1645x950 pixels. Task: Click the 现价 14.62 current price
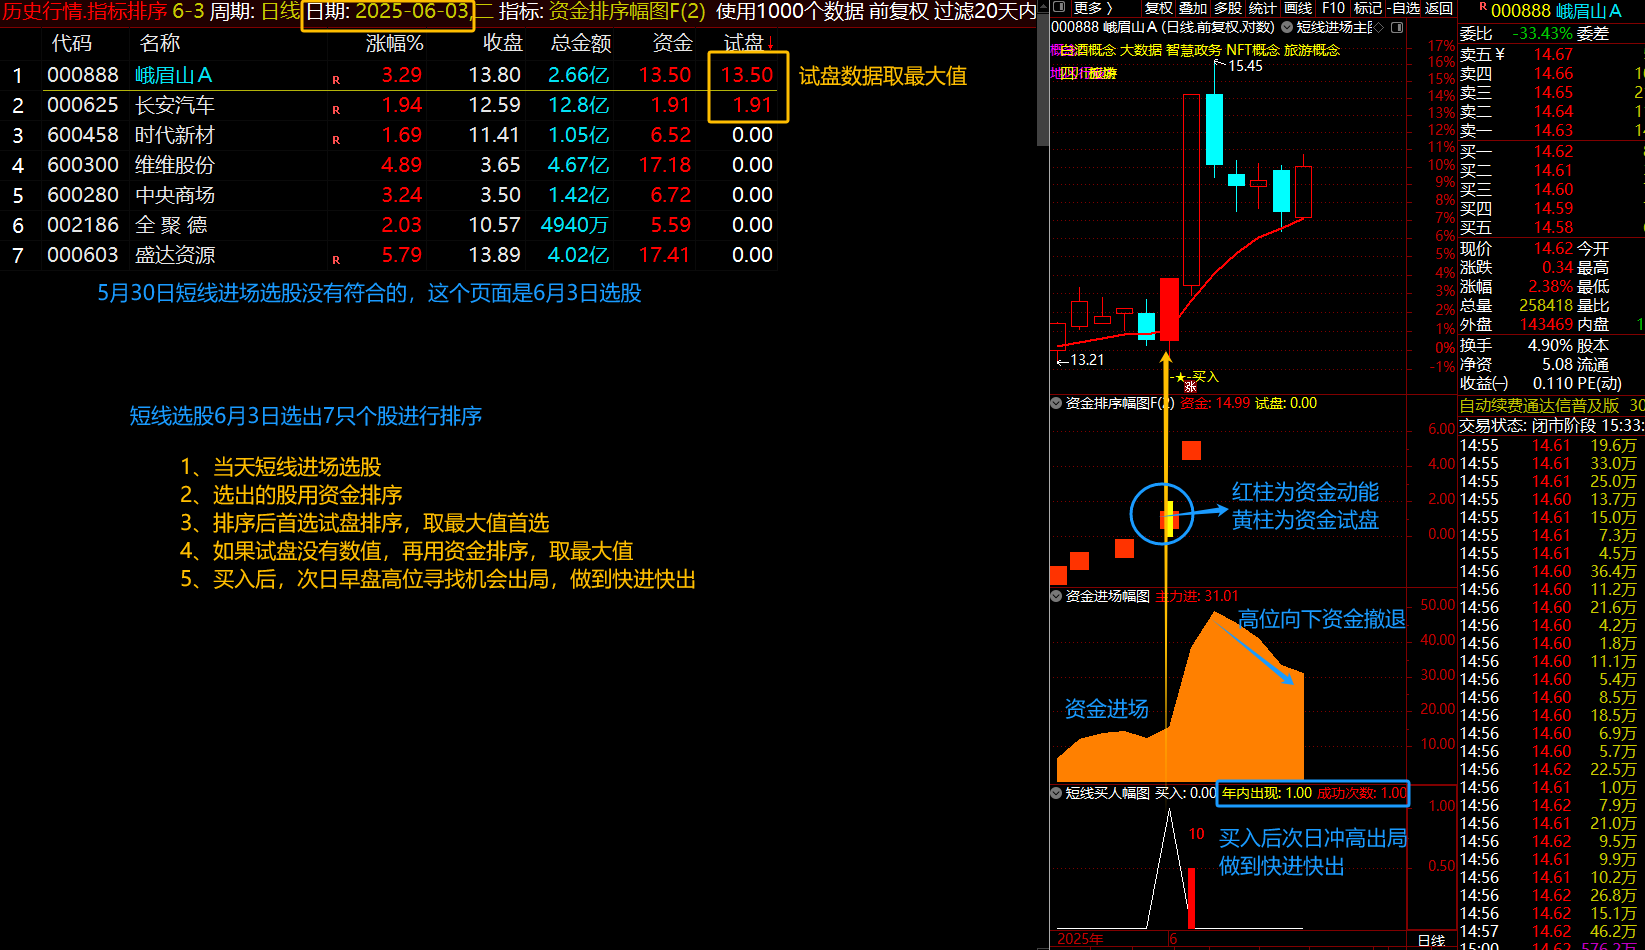tap(1553, 248)
